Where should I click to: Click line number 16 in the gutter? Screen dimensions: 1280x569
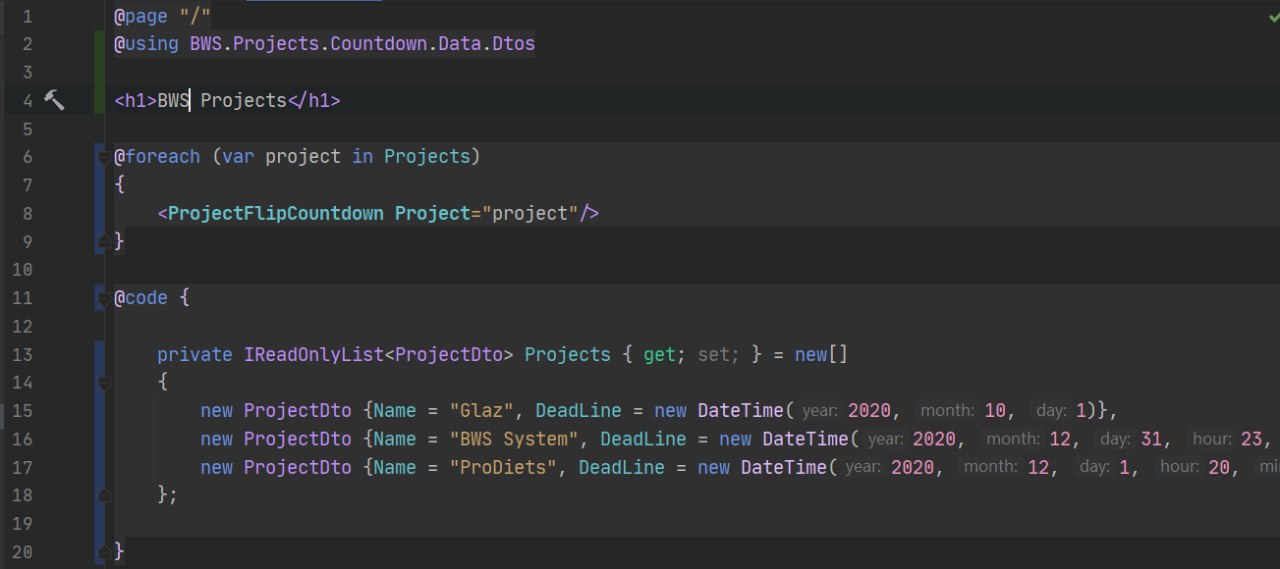click(22, 438)
